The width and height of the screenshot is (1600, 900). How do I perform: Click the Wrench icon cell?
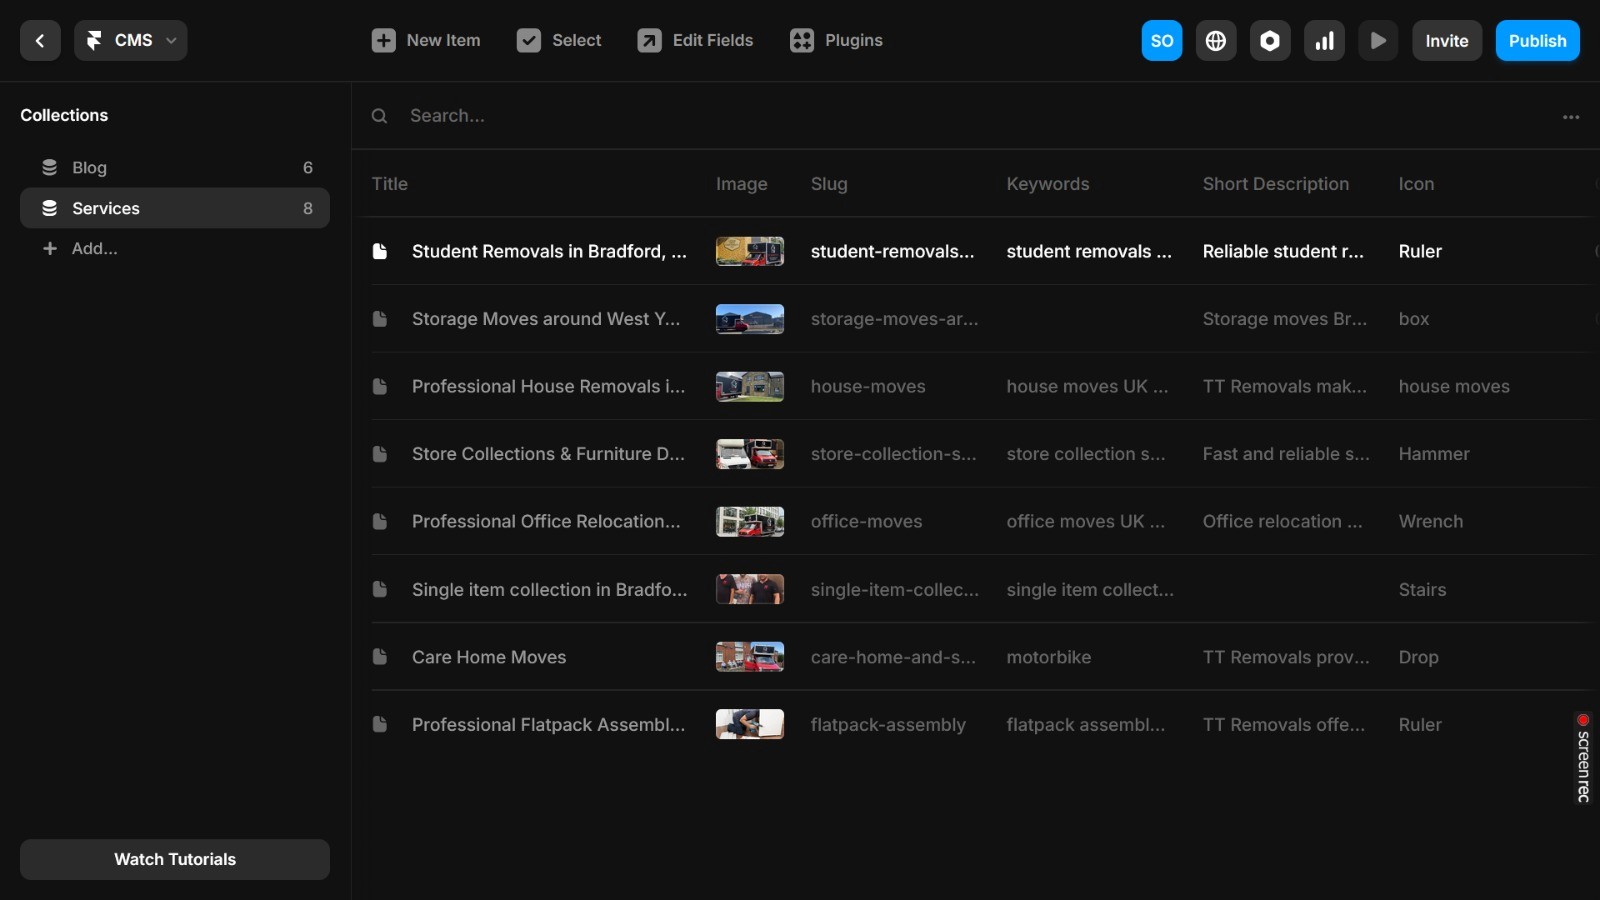pos(1431,521)
